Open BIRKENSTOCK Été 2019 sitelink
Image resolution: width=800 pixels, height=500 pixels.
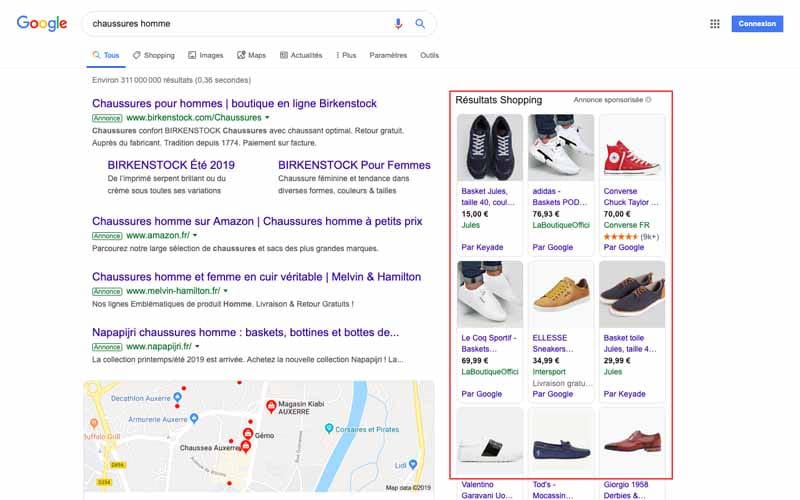pyautogui.click(x=171, y=165)
